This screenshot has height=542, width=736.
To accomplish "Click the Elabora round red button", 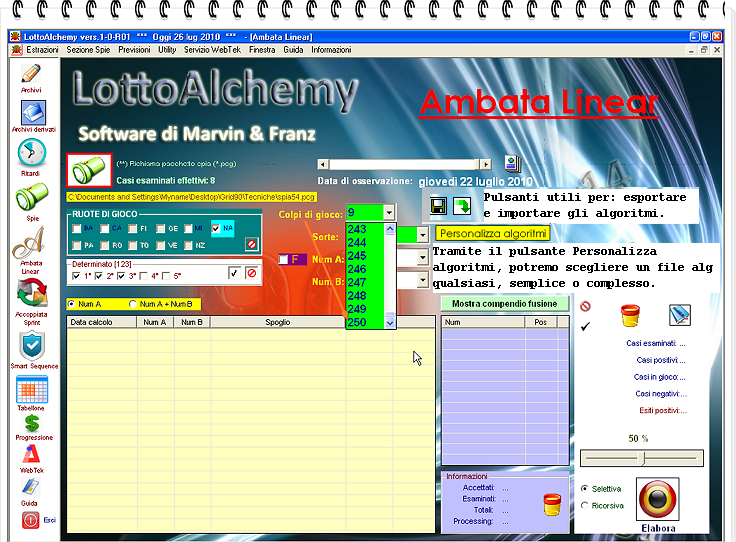I will point(658,499).
